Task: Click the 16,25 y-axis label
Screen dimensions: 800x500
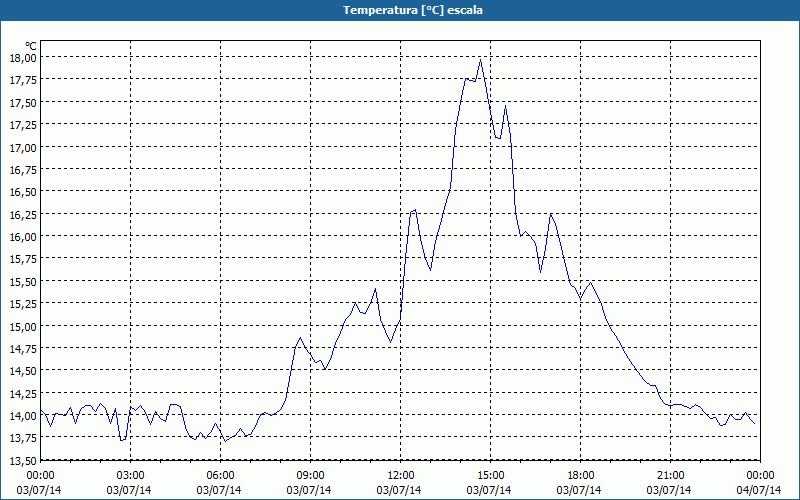Action: (23, 214)
